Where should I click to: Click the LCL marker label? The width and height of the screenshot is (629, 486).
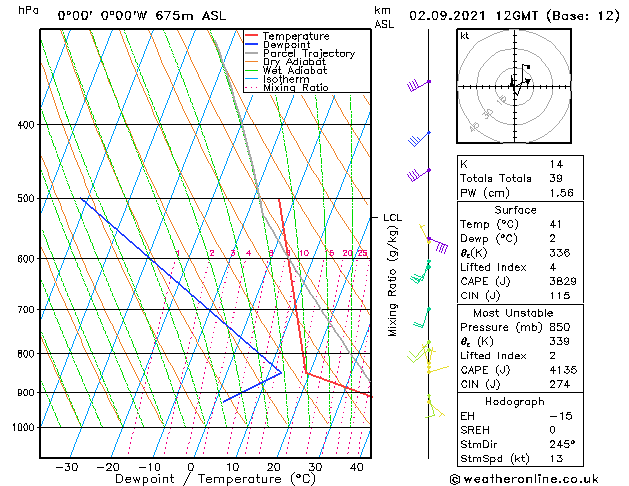pos(392,218)
